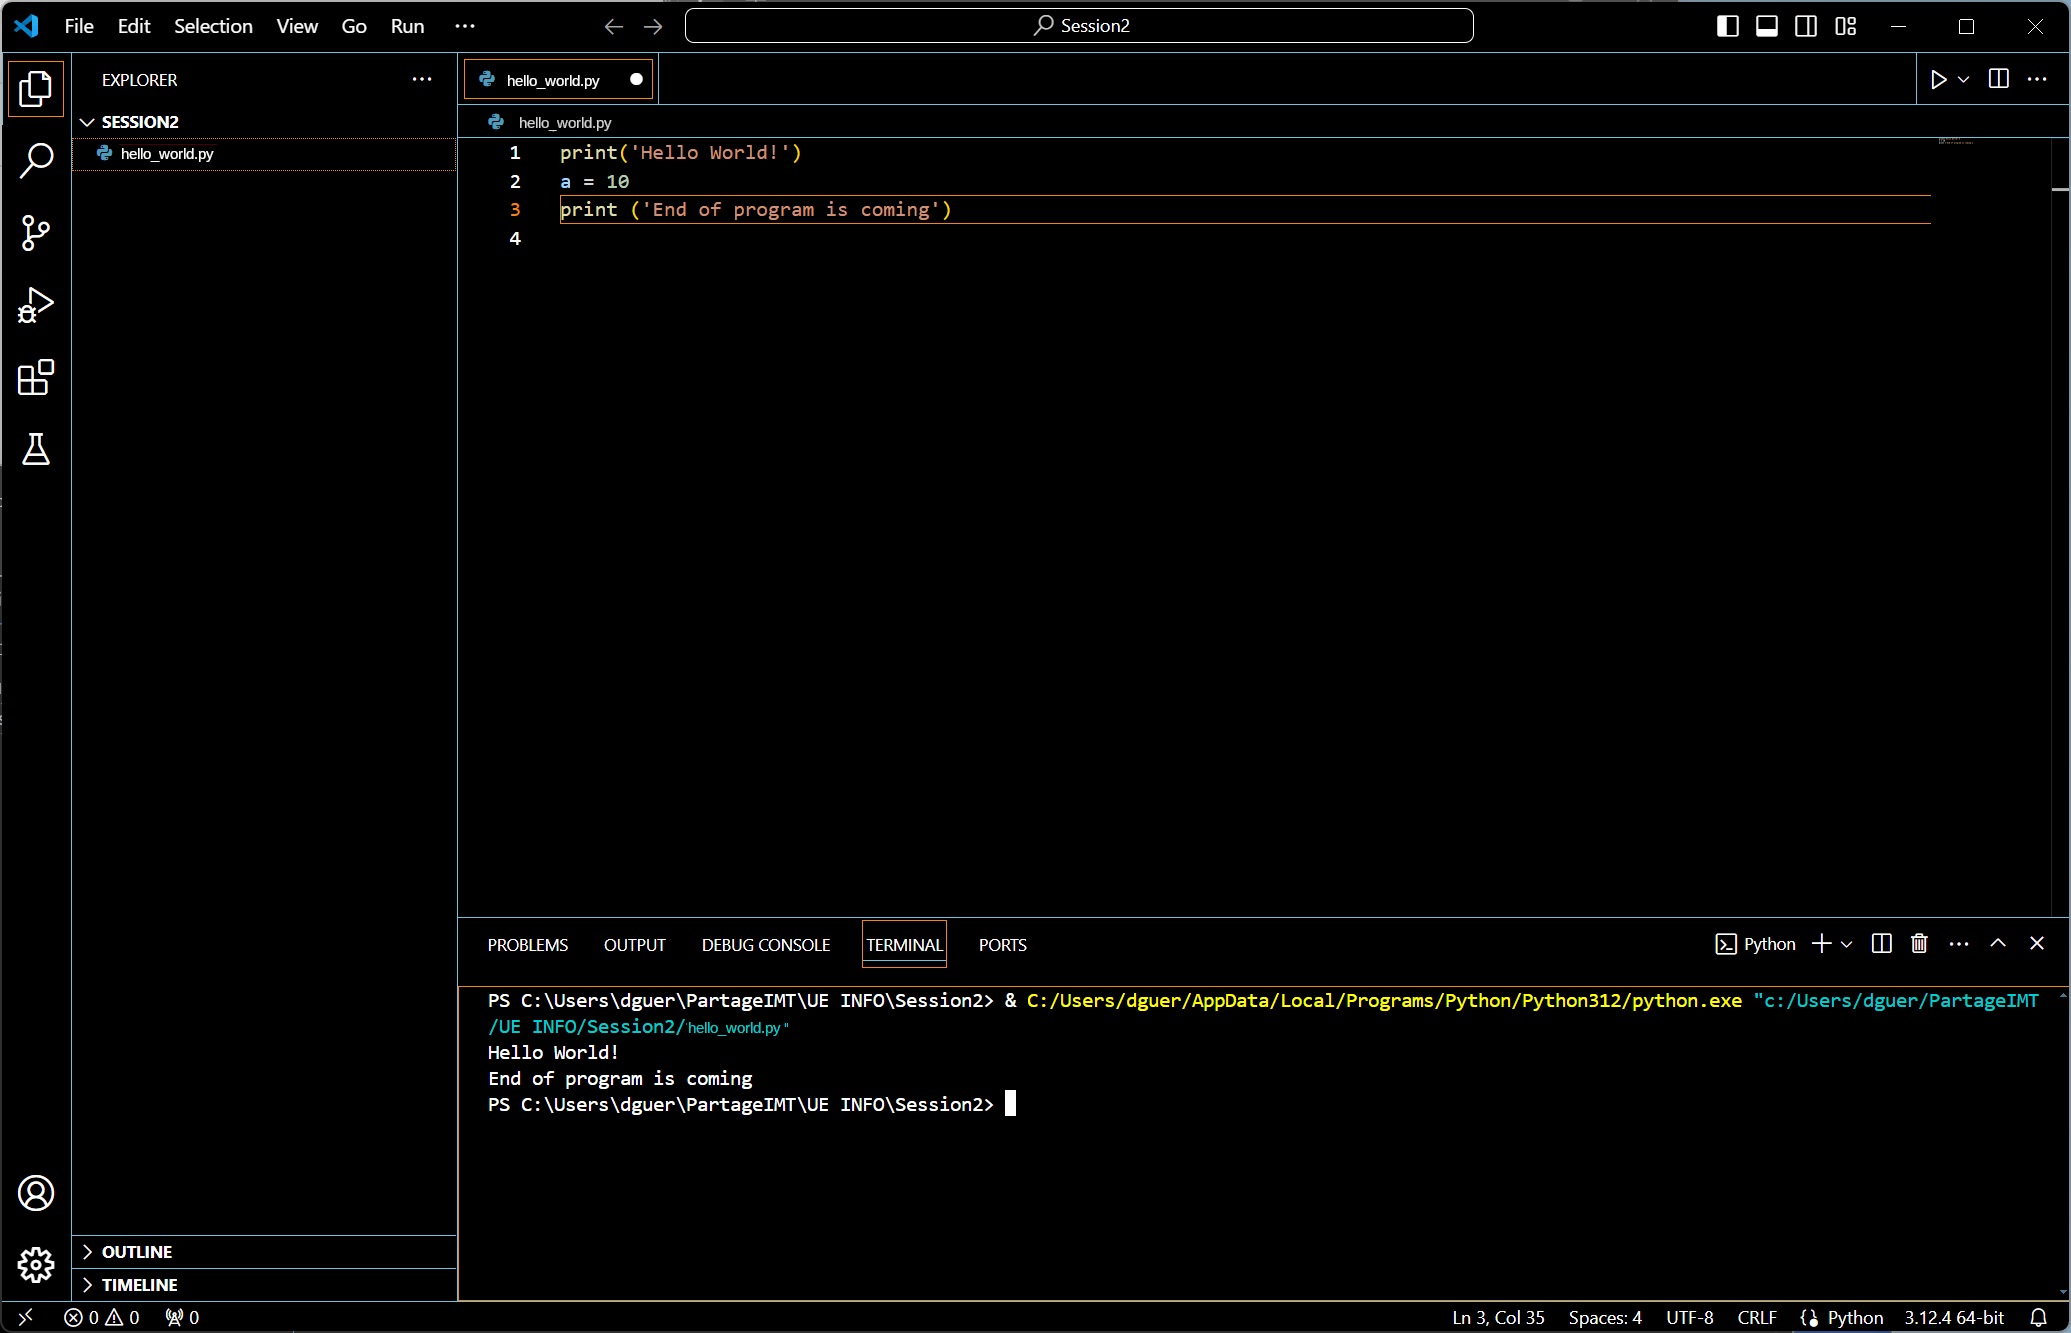Open the Selection menu
Viewport: 2071px width, 1333px height.
(x=213, y=26)
